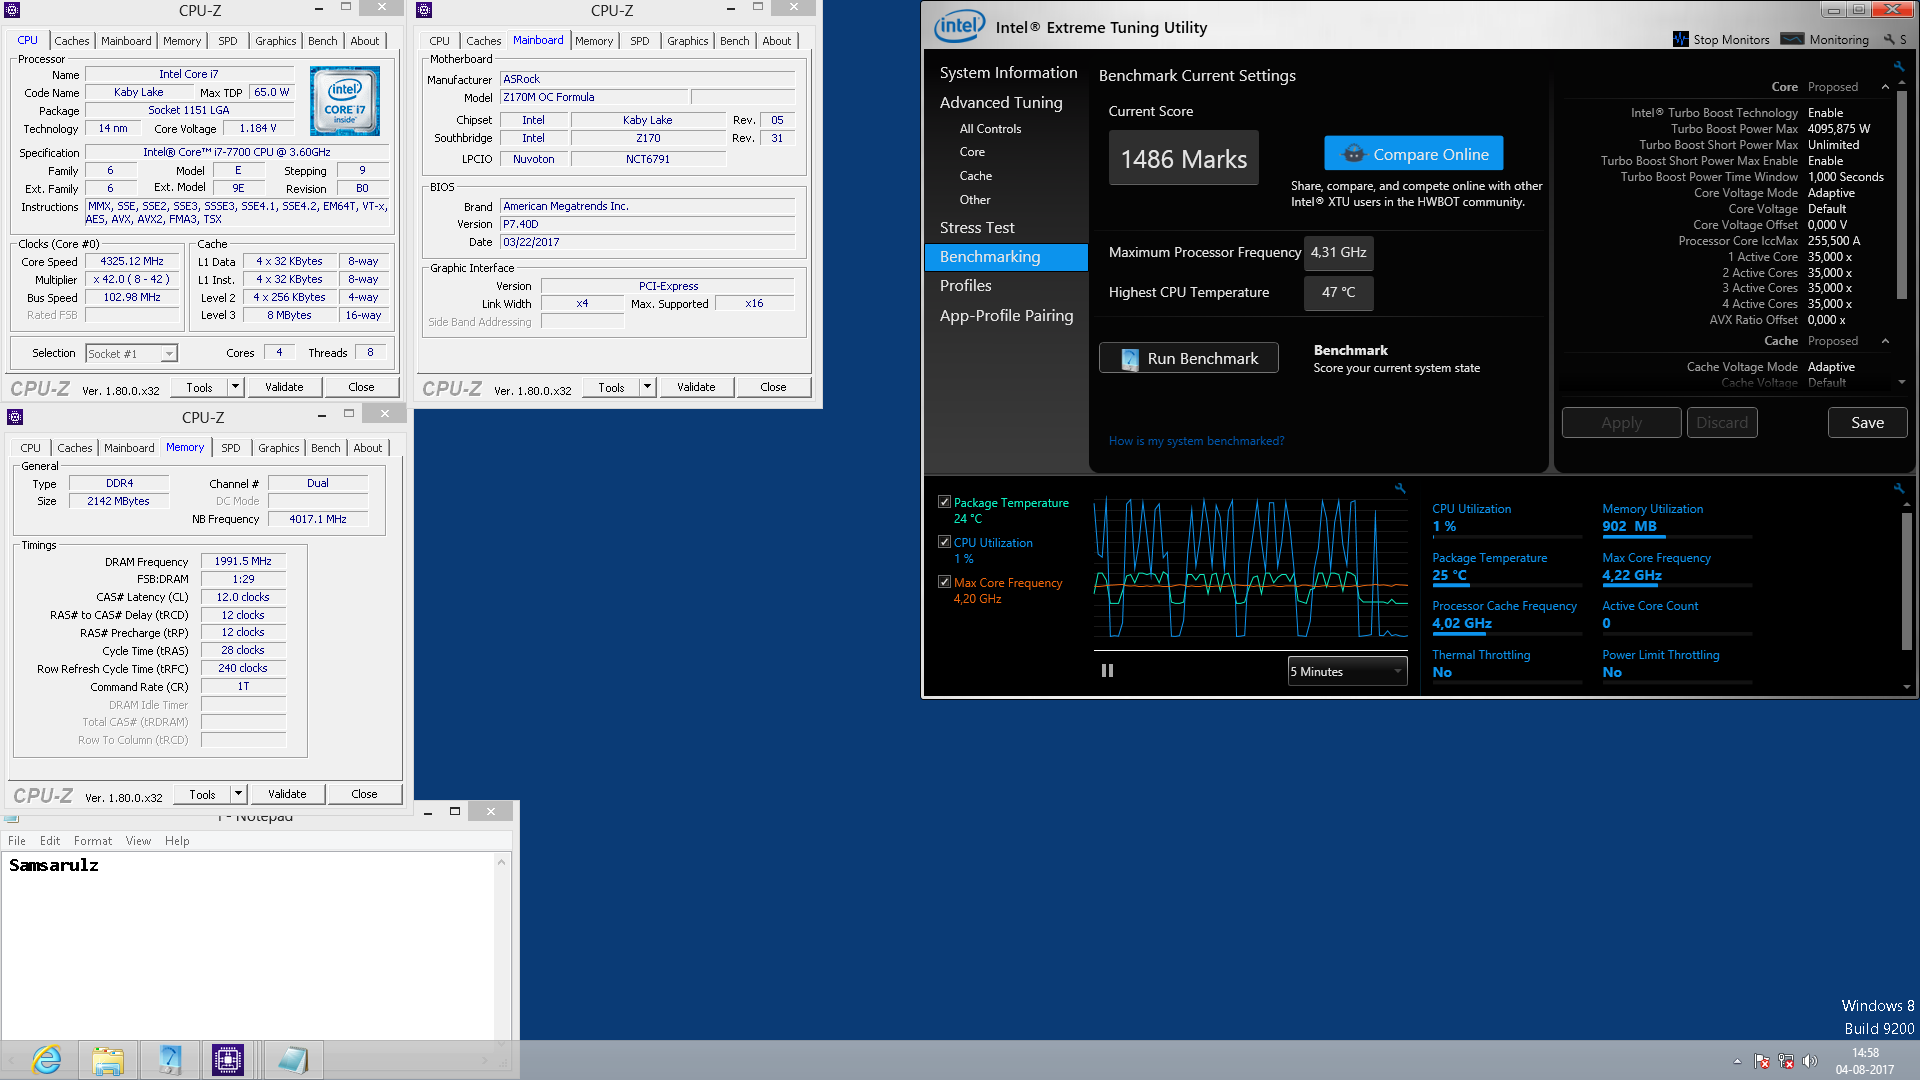Pause the XTU monitoring graph

(1107, 671)
